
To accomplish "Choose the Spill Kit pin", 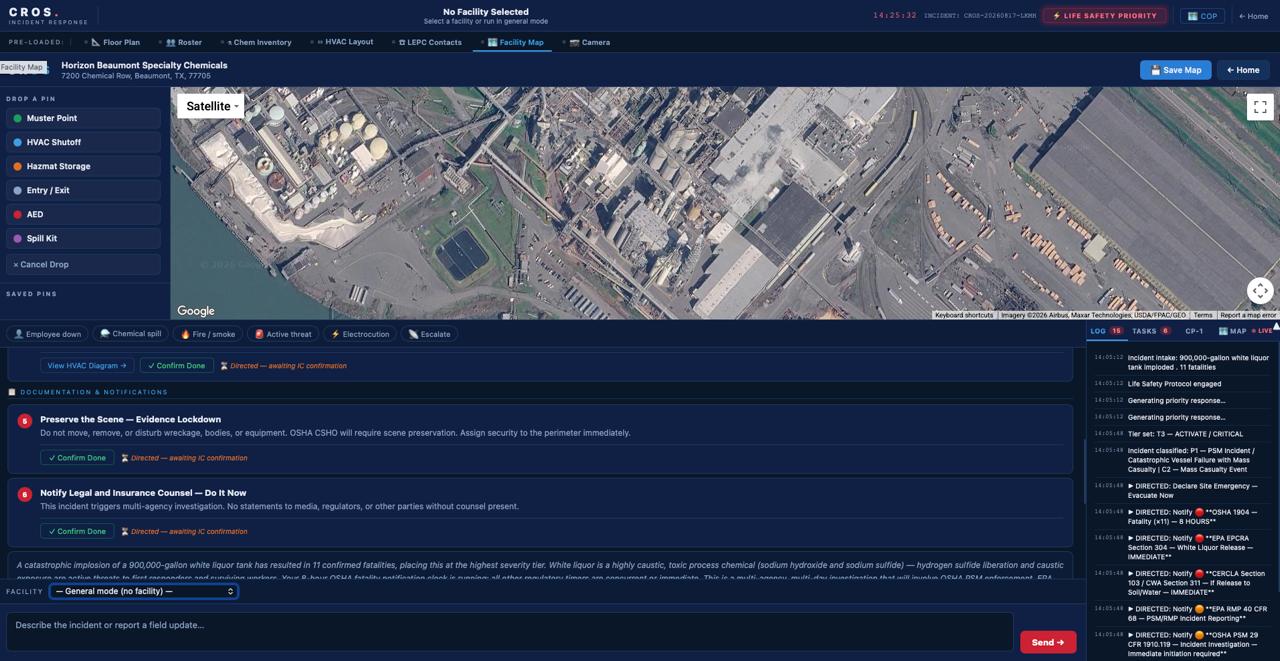I will tap(83, 238).
